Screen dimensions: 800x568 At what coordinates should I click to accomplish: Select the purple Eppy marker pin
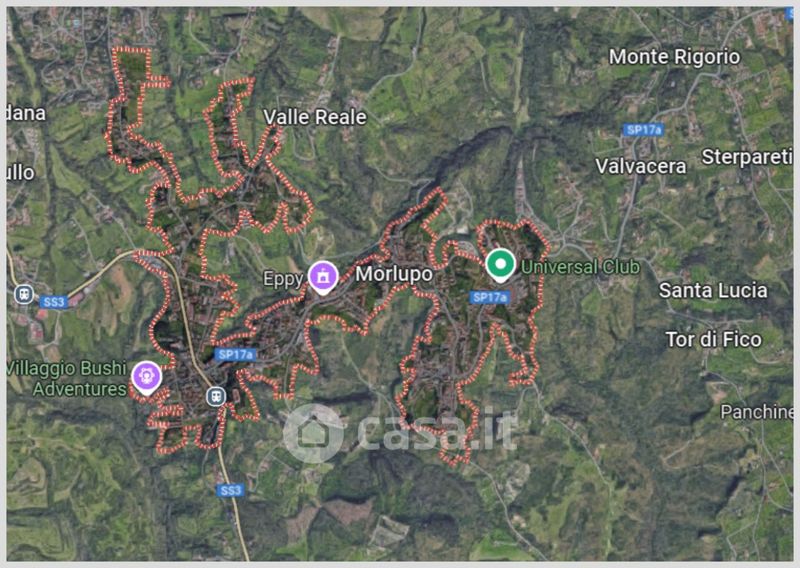[323, 277]
